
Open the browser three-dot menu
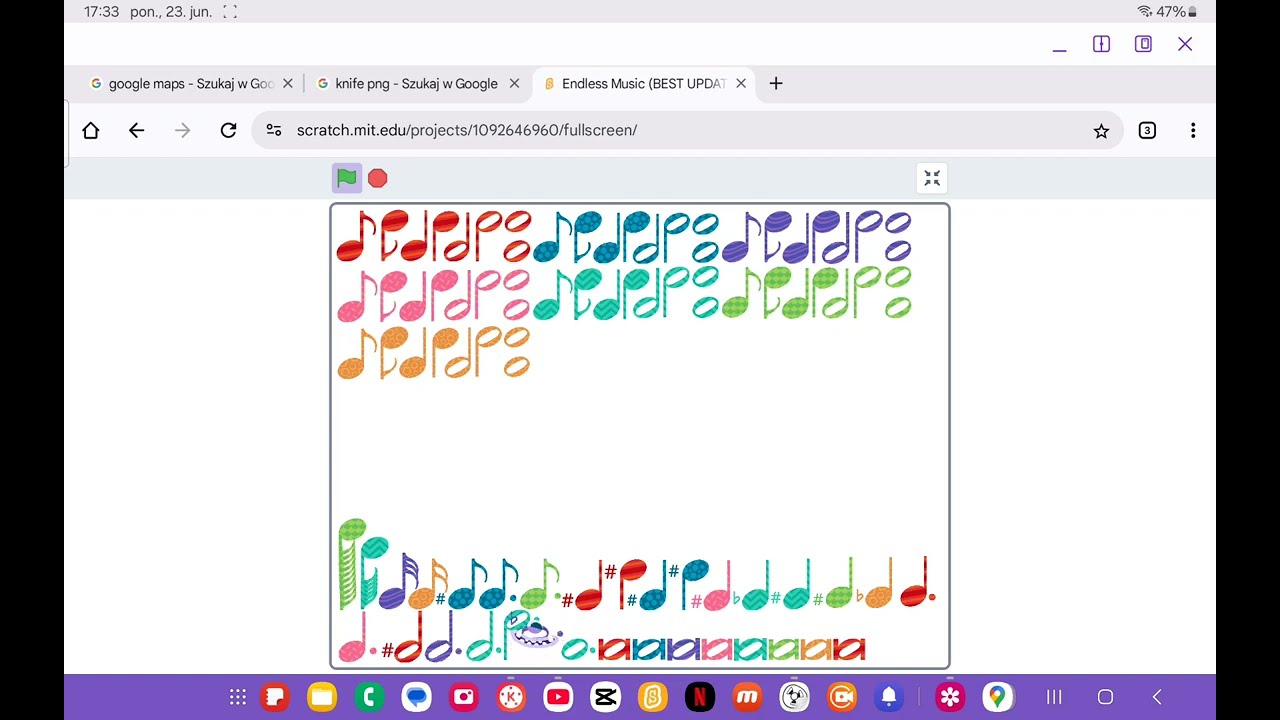tap(1193, 130)
